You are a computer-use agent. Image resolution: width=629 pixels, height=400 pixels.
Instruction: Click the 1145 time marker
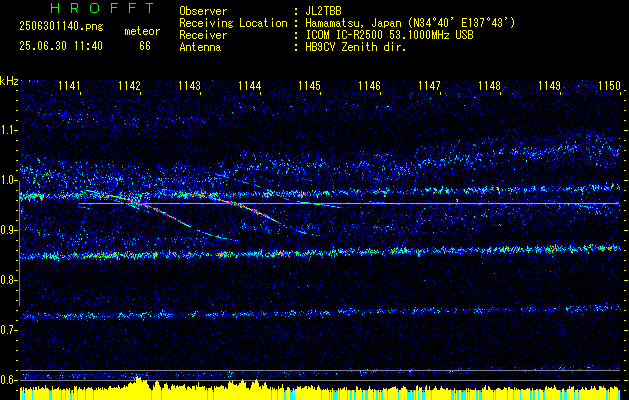pyautogui.click(x=309, y=85)
